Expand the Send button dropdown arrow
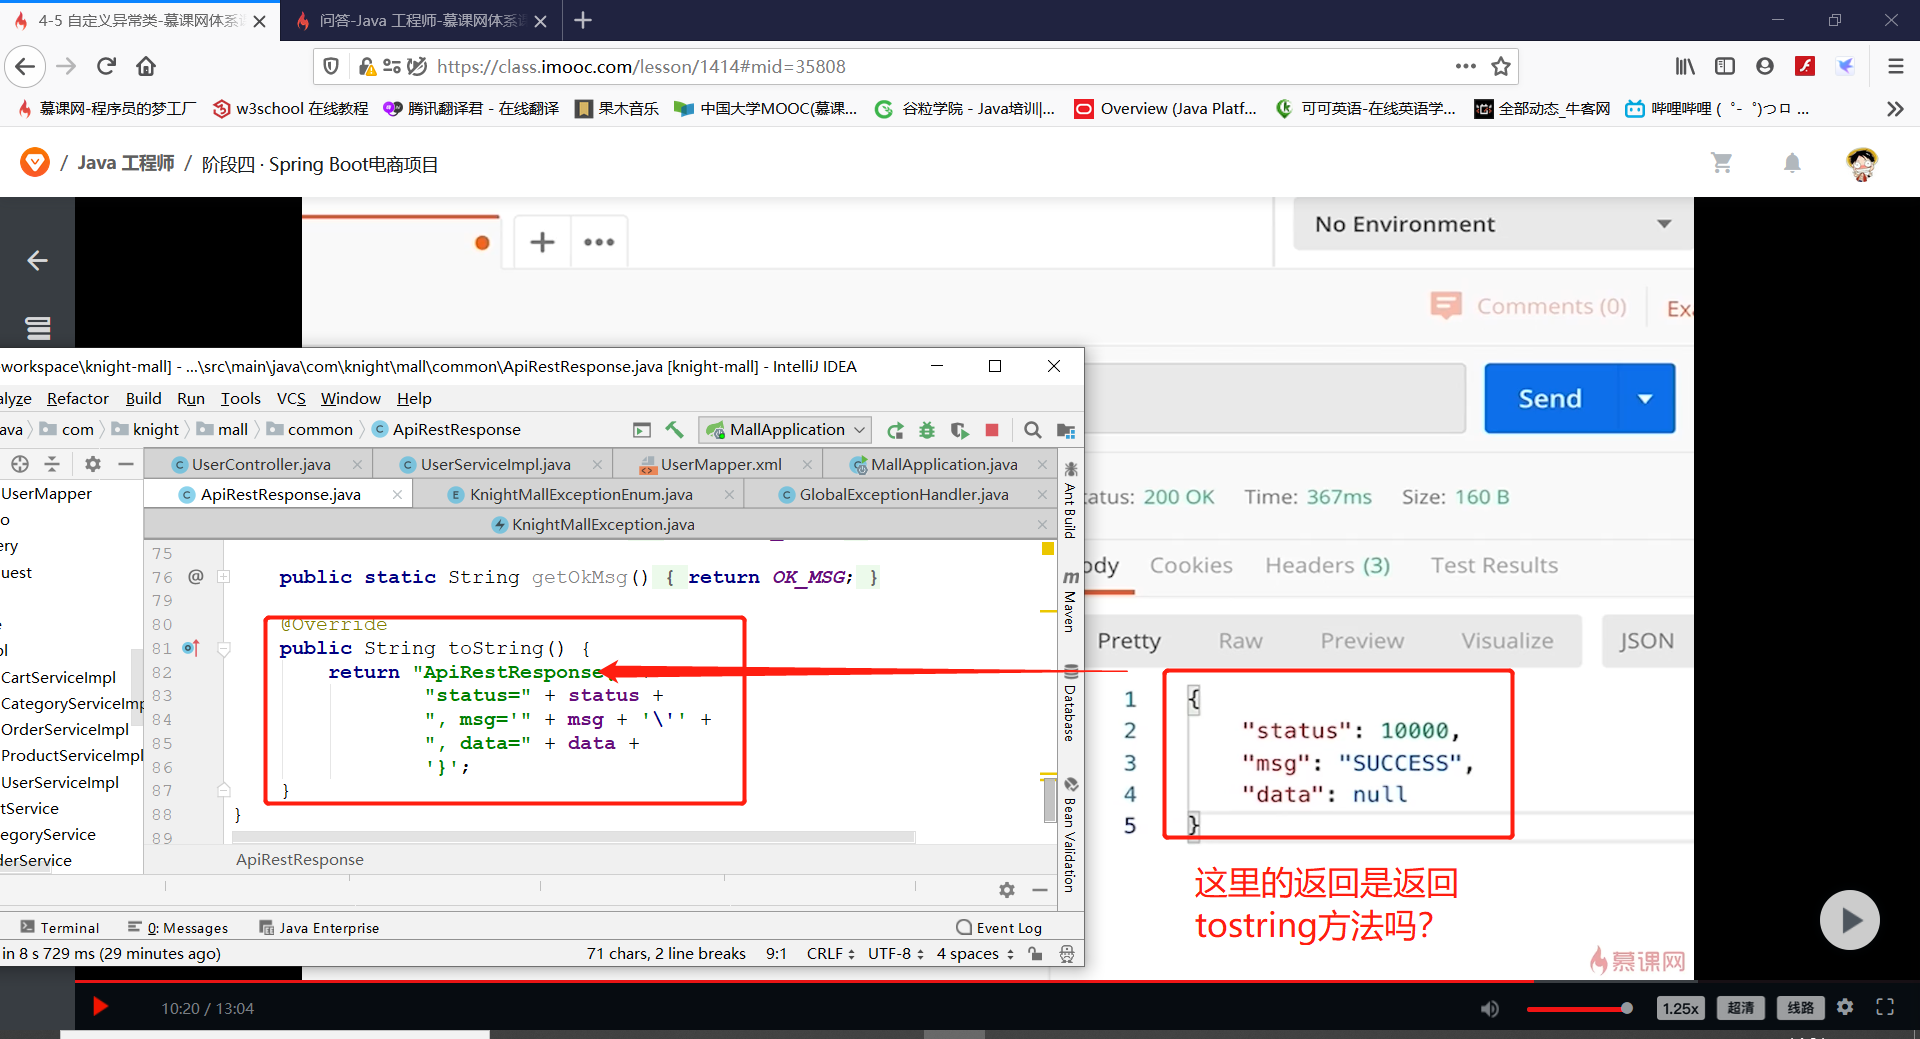1920x1039 pixels. click(1645, 398)
